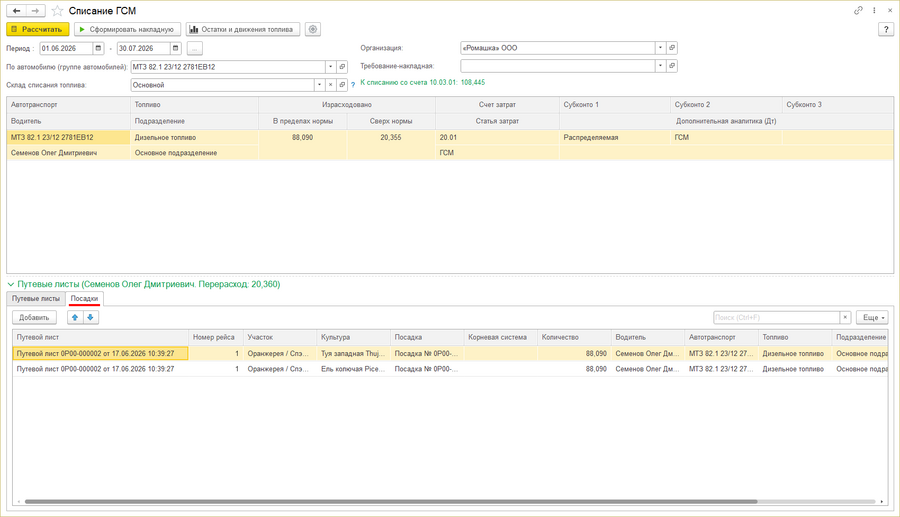Image resolution: width=900 pixels, height=517 pixels.
Task: Expand the vehicle selection dropdown
Action: tap(331, 67)
